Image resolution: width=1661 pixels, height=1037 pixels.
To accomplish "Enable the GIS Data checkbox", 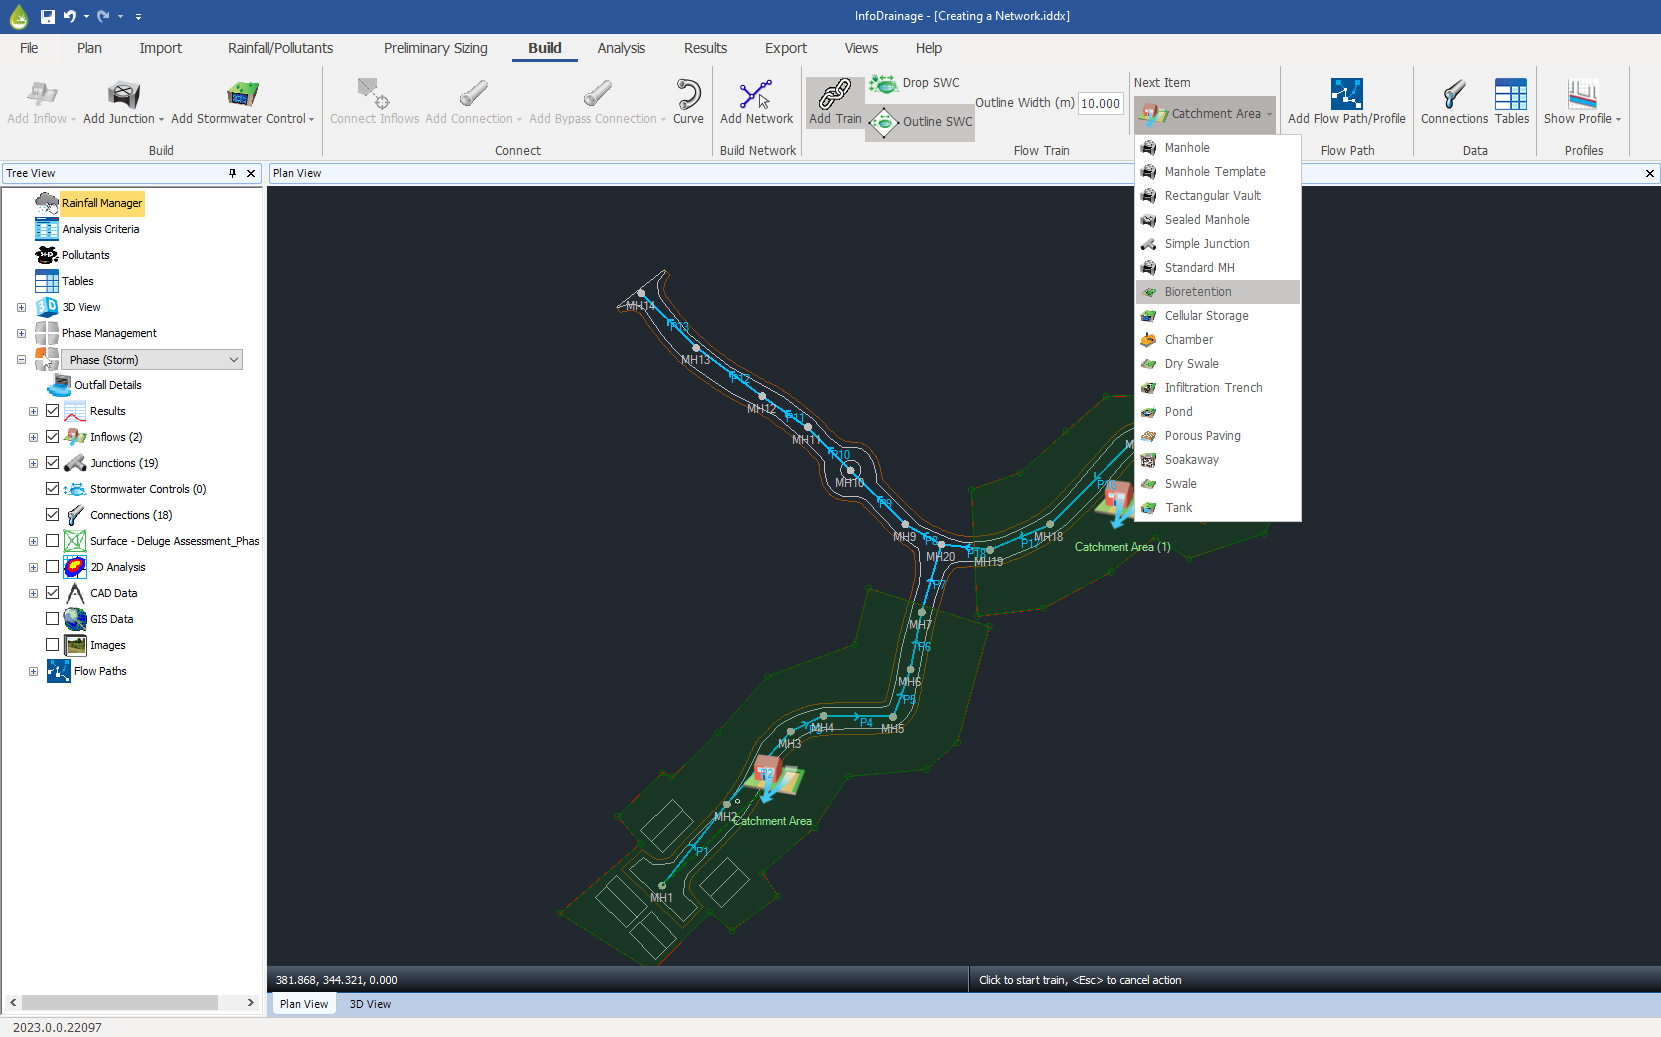I will [53, 619].
